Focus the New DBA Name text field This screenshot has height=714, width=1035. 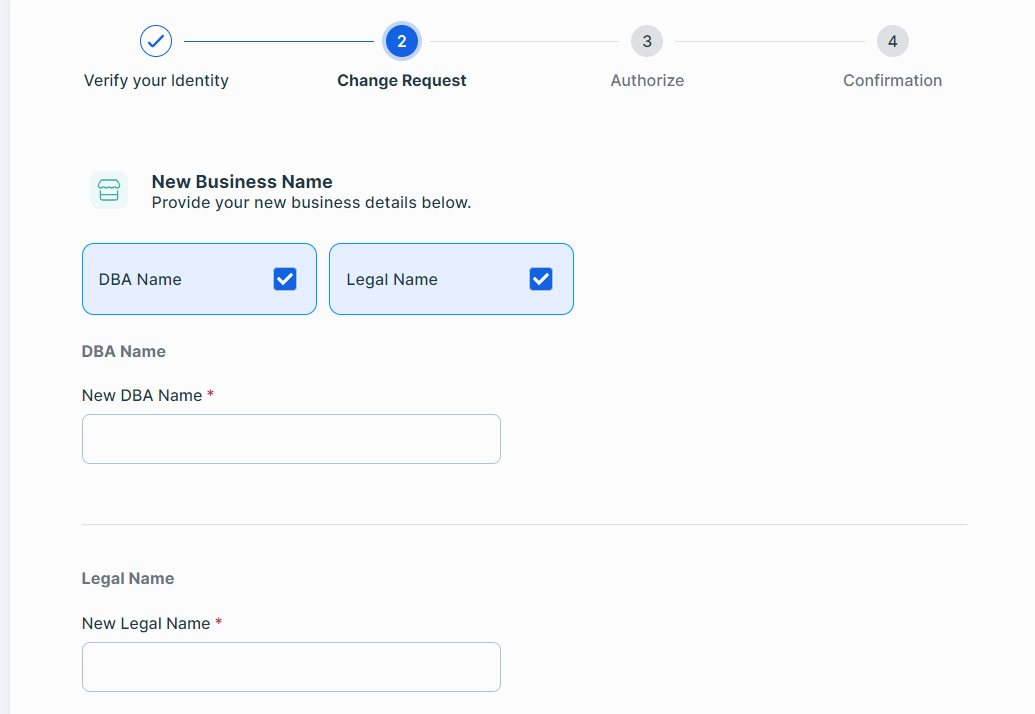tap(291, 439)
